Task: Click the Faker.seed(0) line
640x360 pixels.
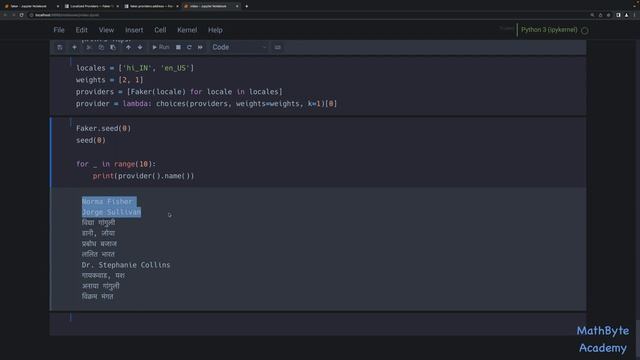Action: point(104,128)
